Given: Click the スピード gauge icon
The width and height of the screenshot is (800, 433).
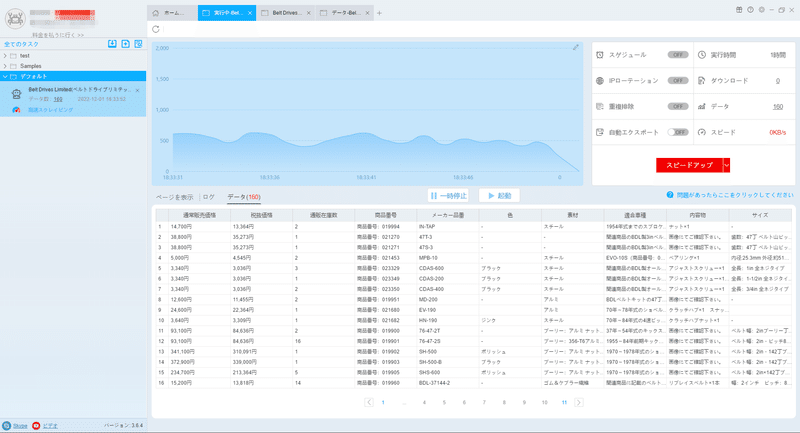Looking at the screenshot, I should point(702,132).
